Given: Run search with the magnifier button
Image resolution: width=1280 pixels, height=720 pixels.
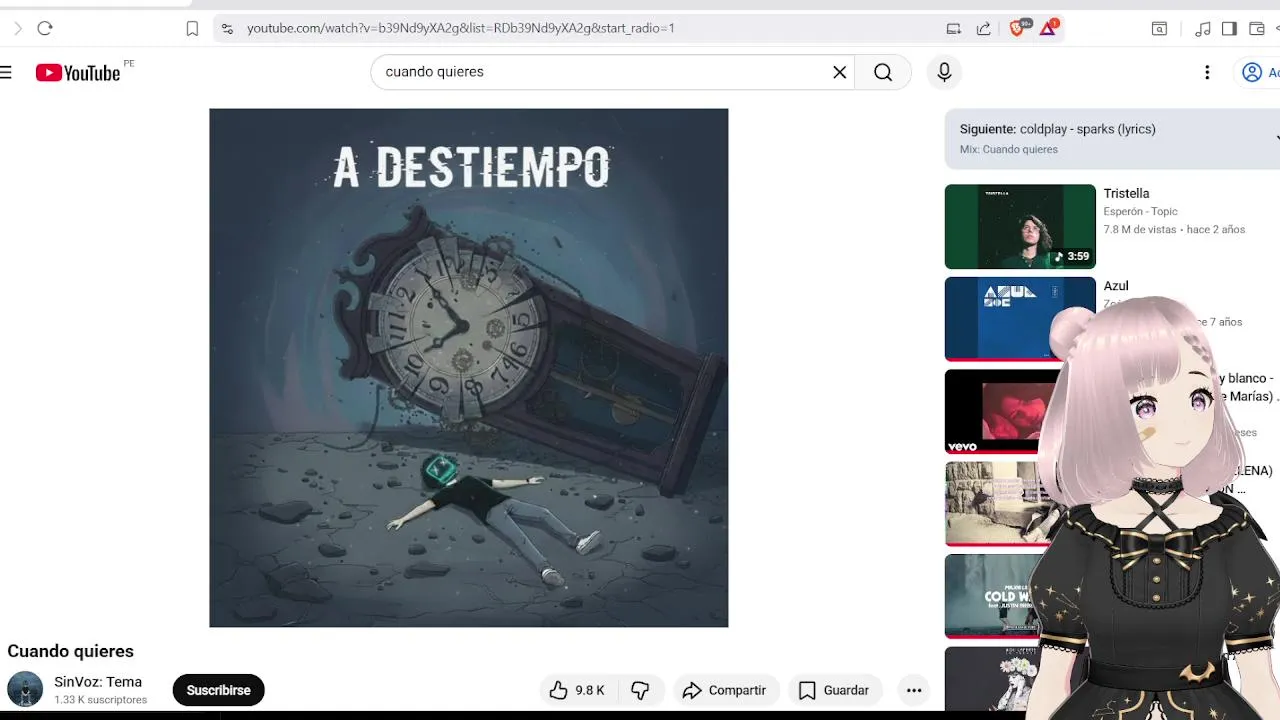Looking at the screenshot, I should (x=883, y=72).
